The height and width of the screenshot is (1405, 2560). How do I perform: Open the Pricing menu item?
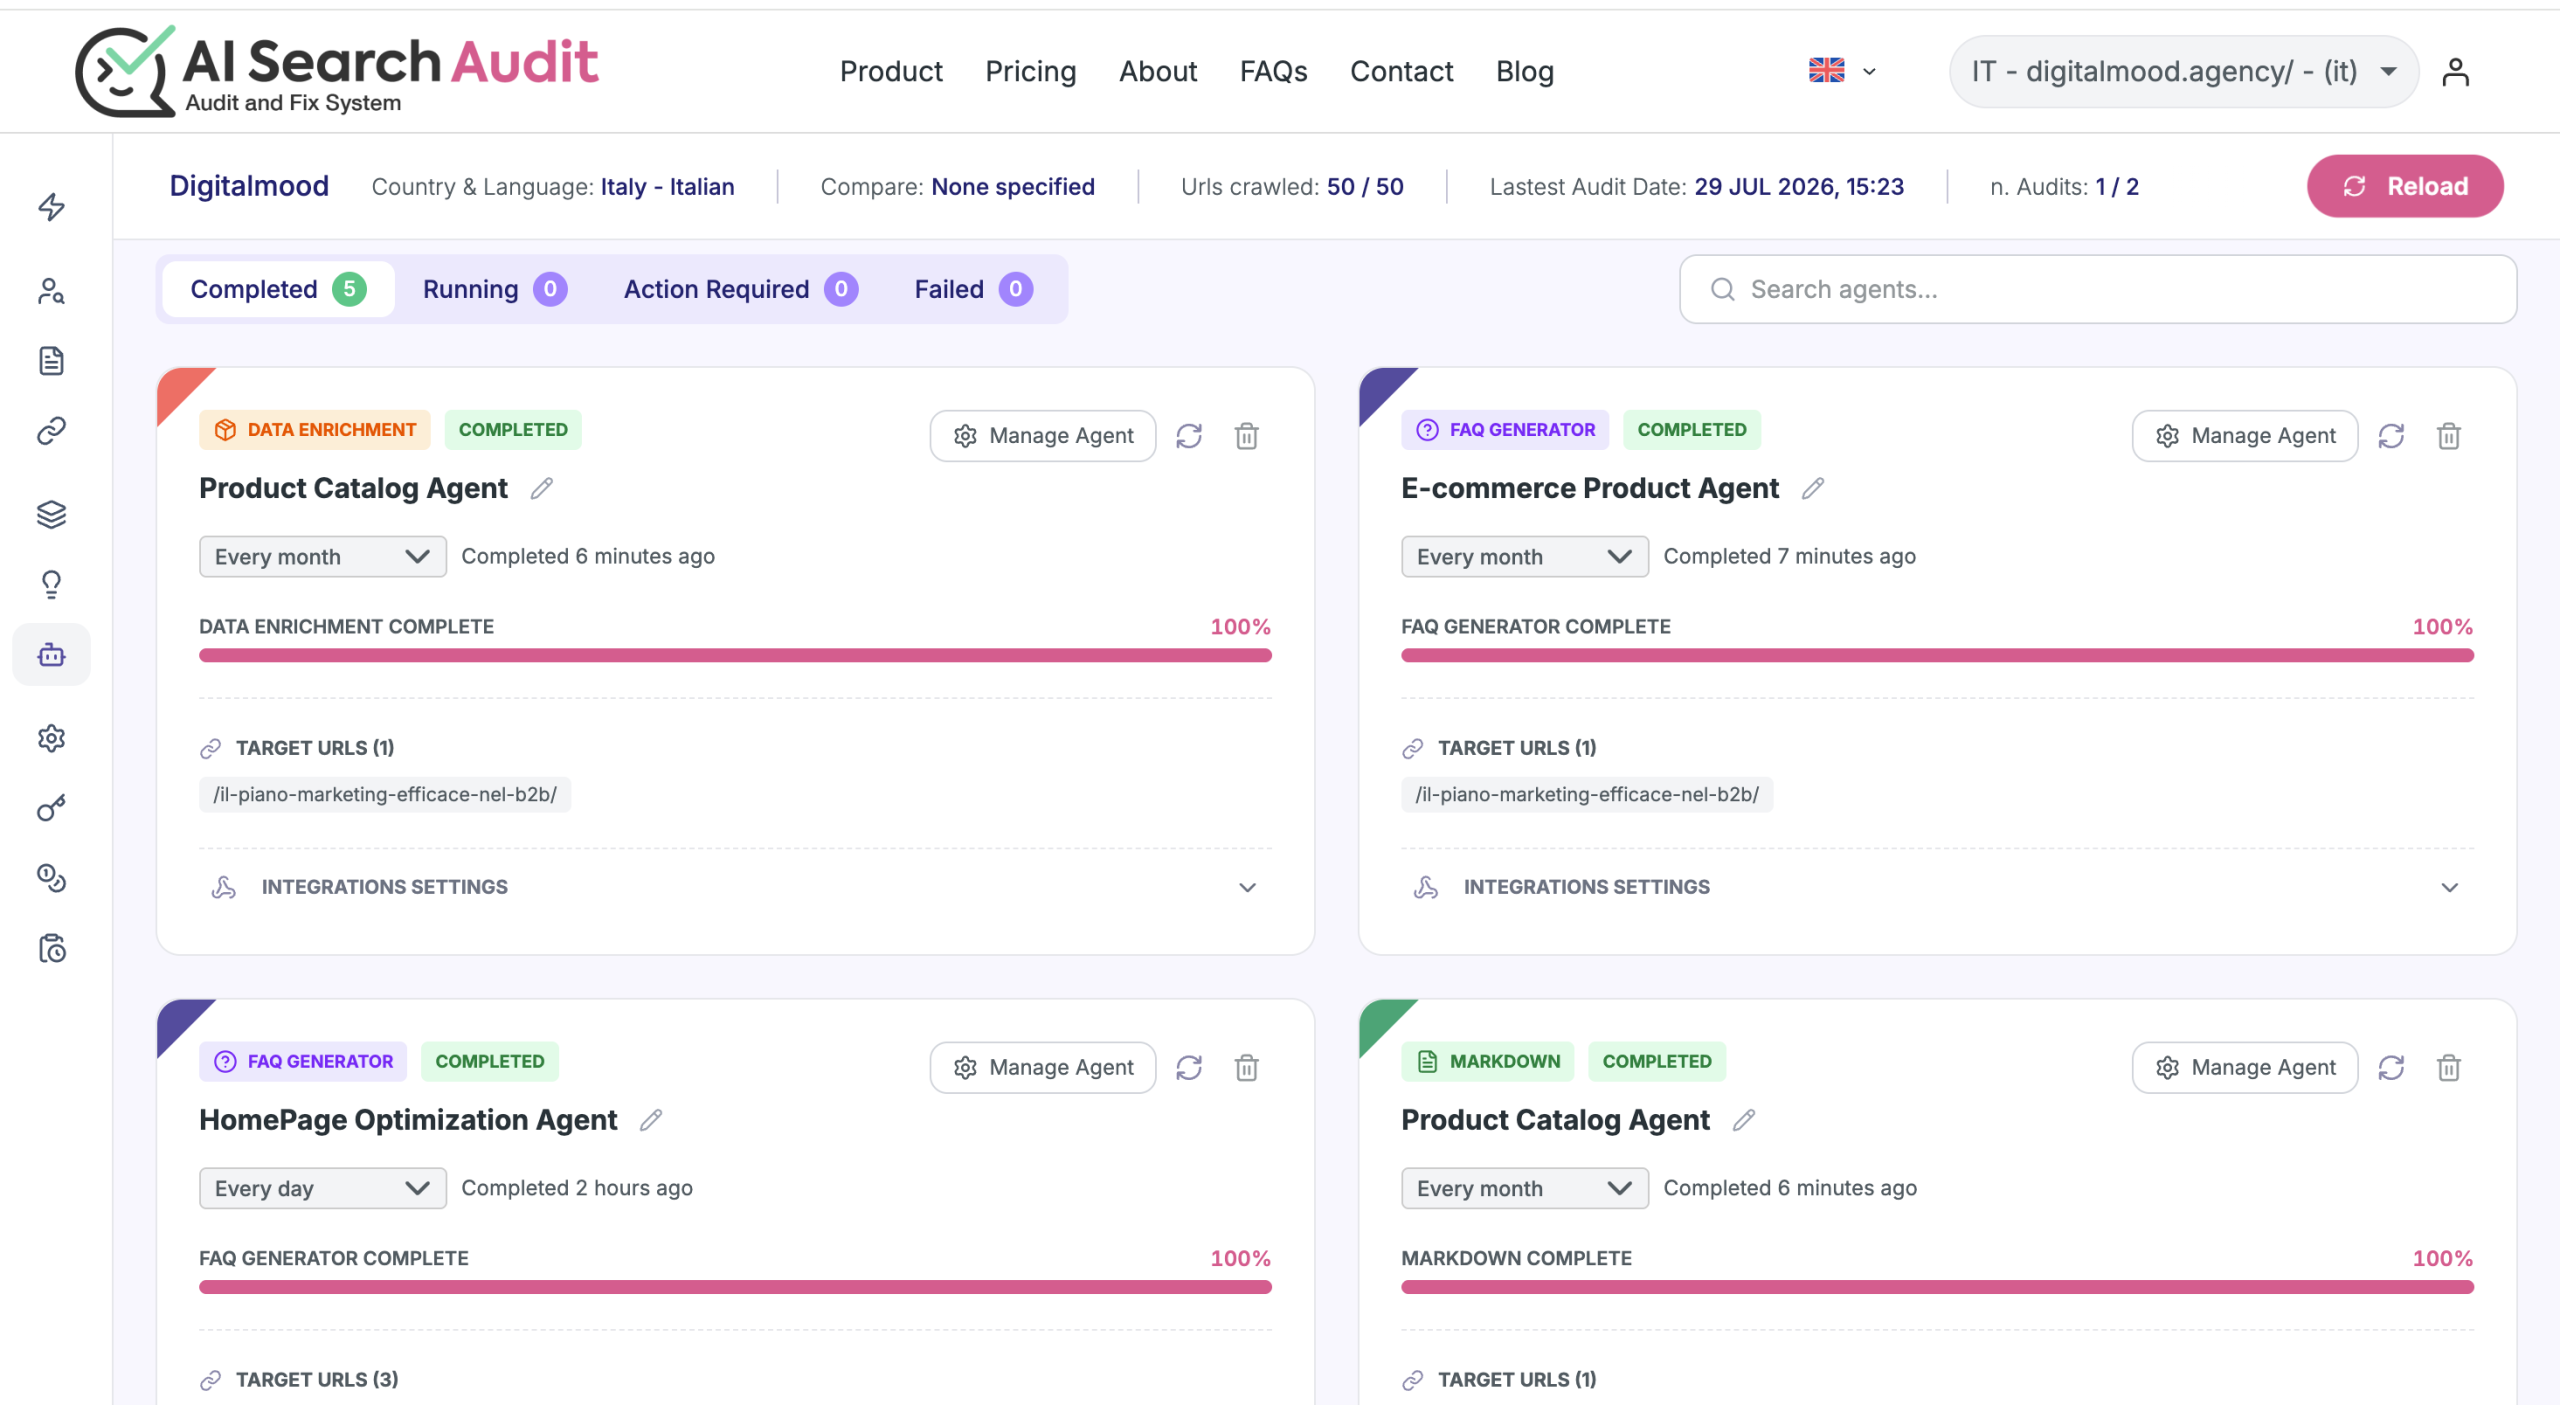coord(1031,72)
